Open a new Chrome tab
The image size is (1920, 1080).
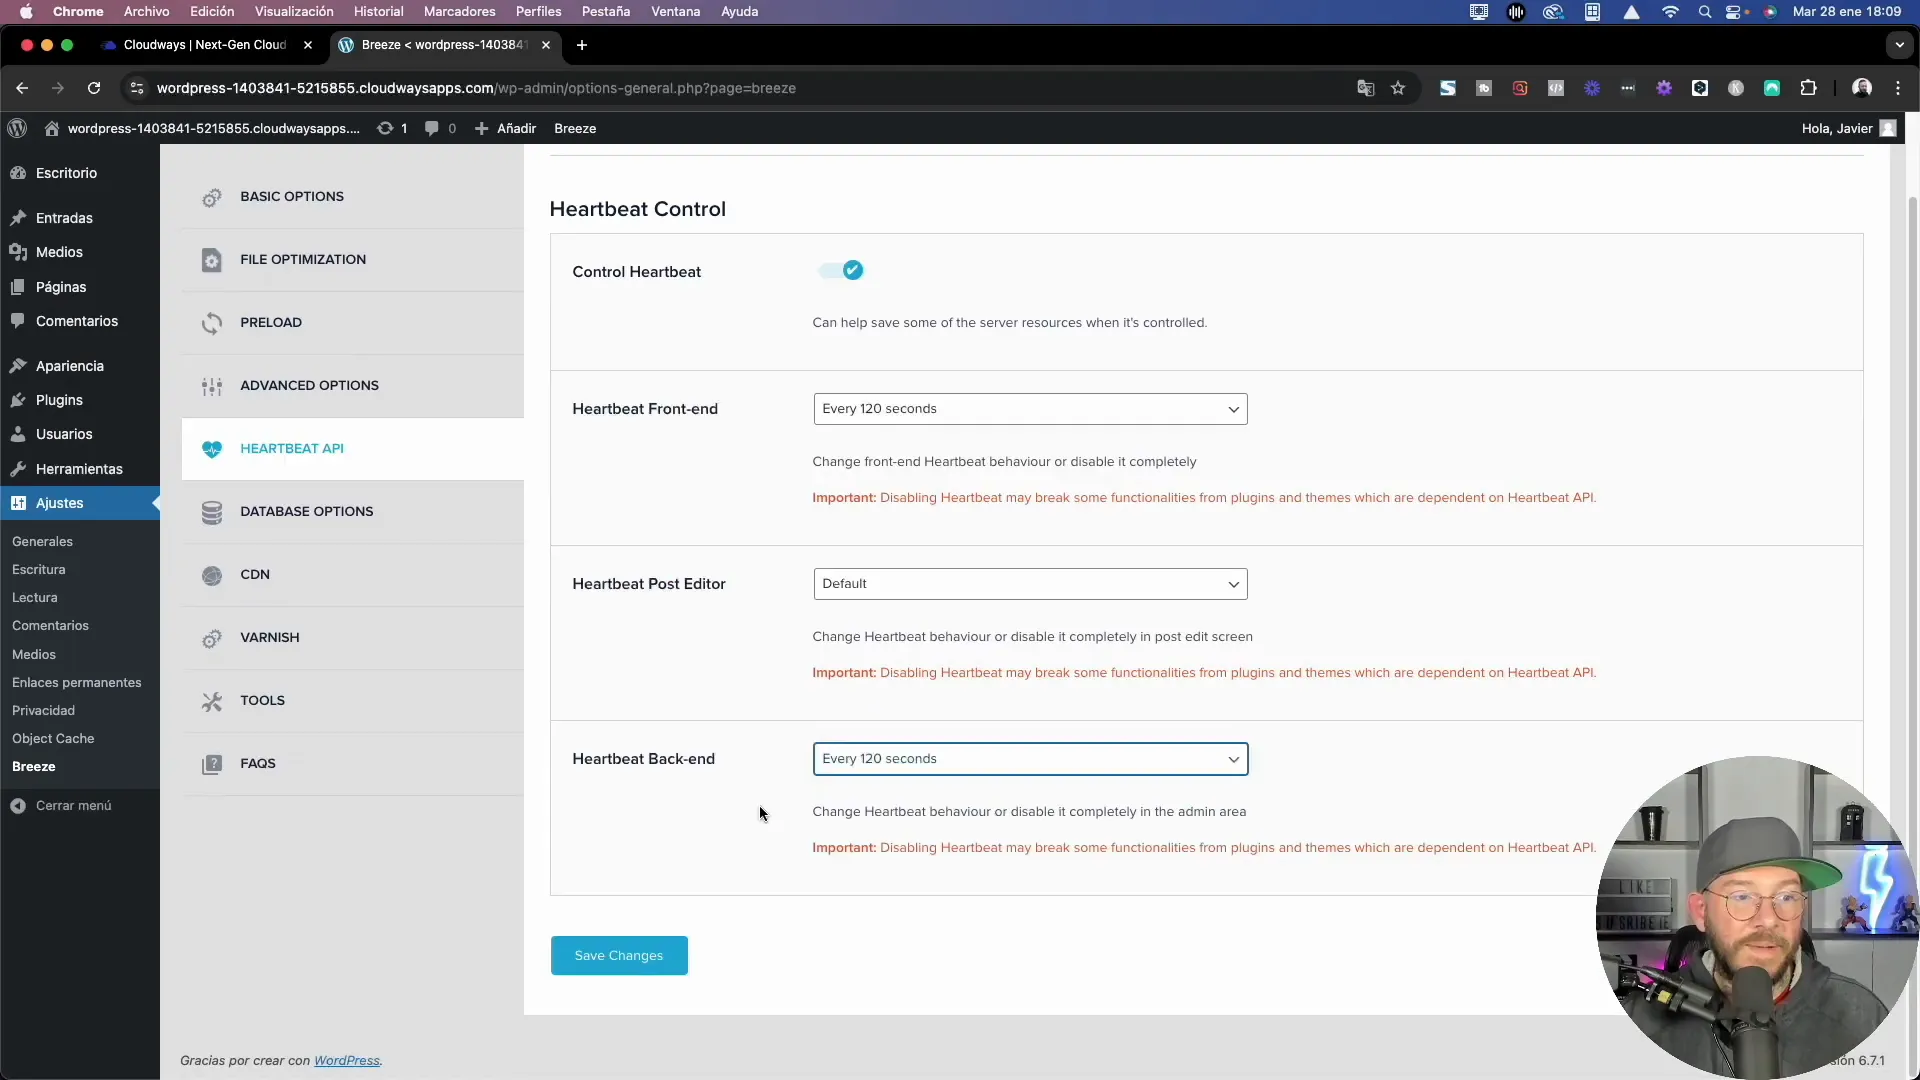582,45
